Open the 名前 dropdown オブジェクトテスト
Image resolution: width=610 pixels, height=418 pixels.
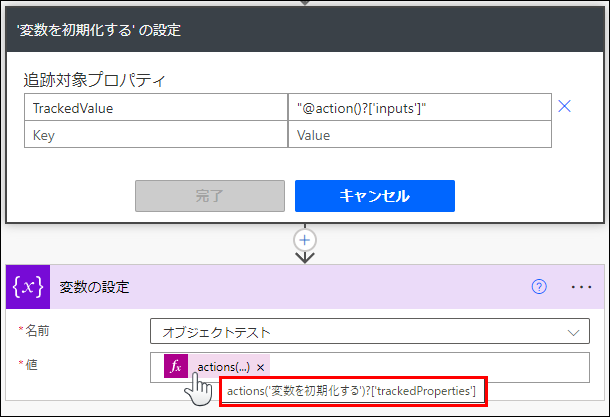pyautogui.click(x=370, y=331)
